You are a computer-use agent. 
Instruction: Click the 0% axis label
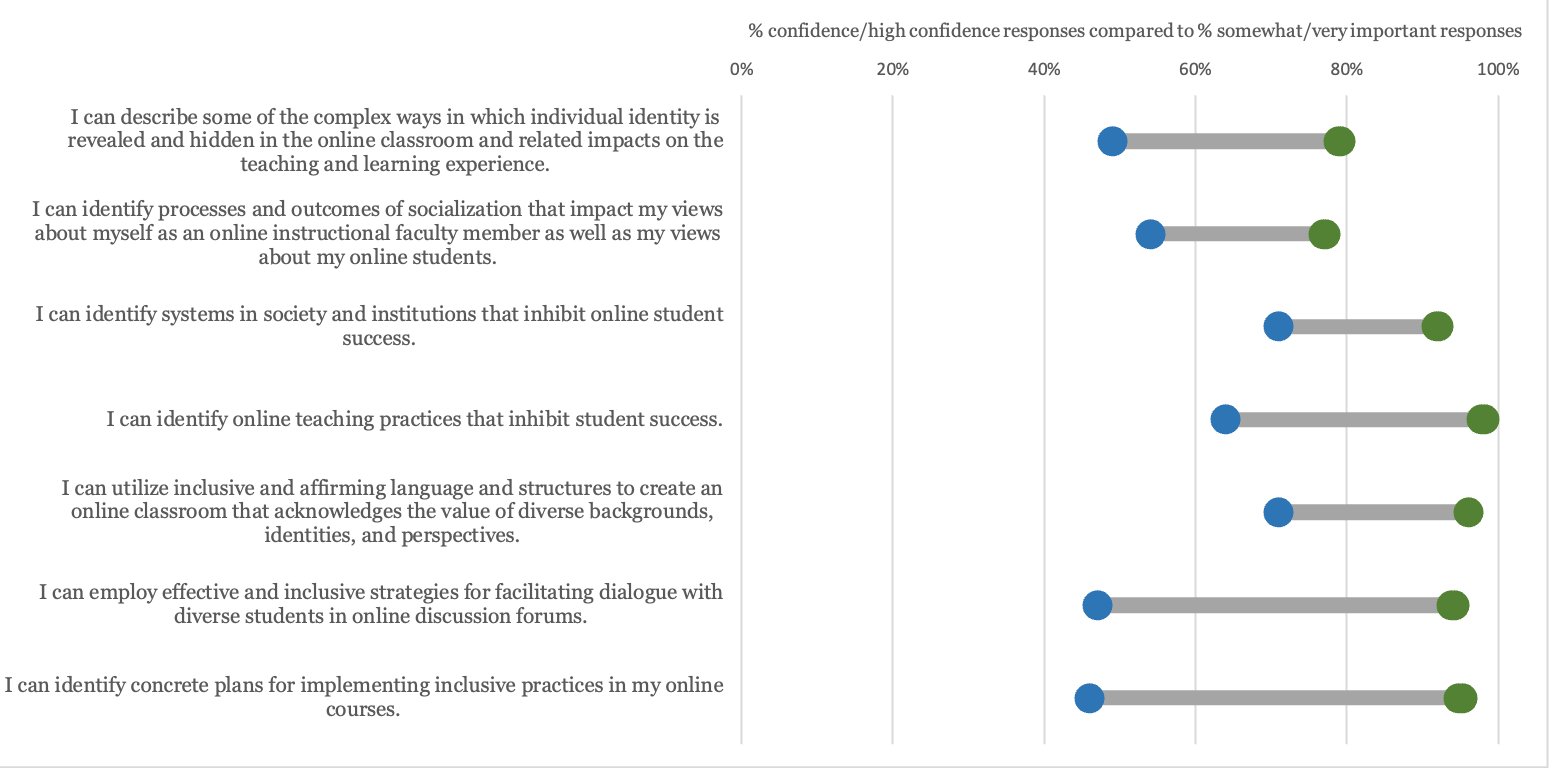click(741, 69)
